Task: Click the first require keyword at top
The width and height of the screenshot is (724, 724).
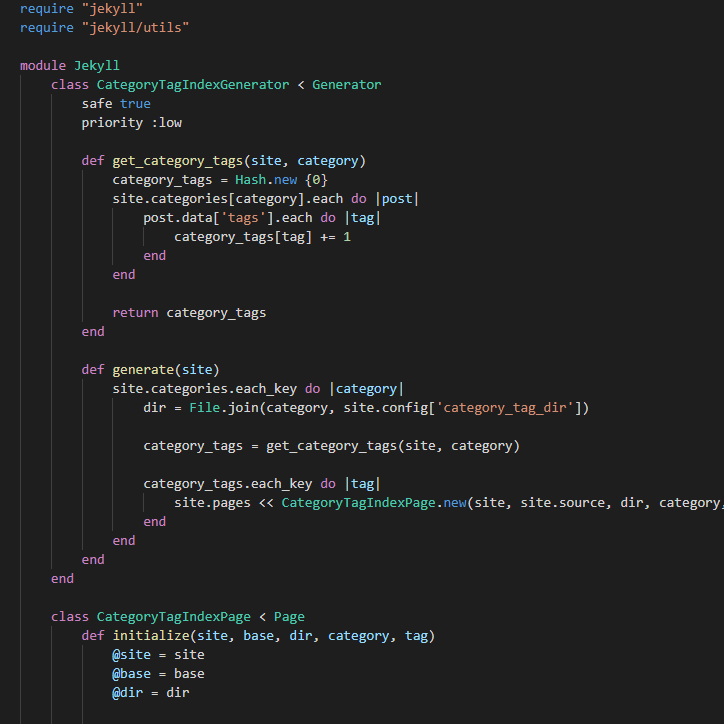Action: point(47,9)
